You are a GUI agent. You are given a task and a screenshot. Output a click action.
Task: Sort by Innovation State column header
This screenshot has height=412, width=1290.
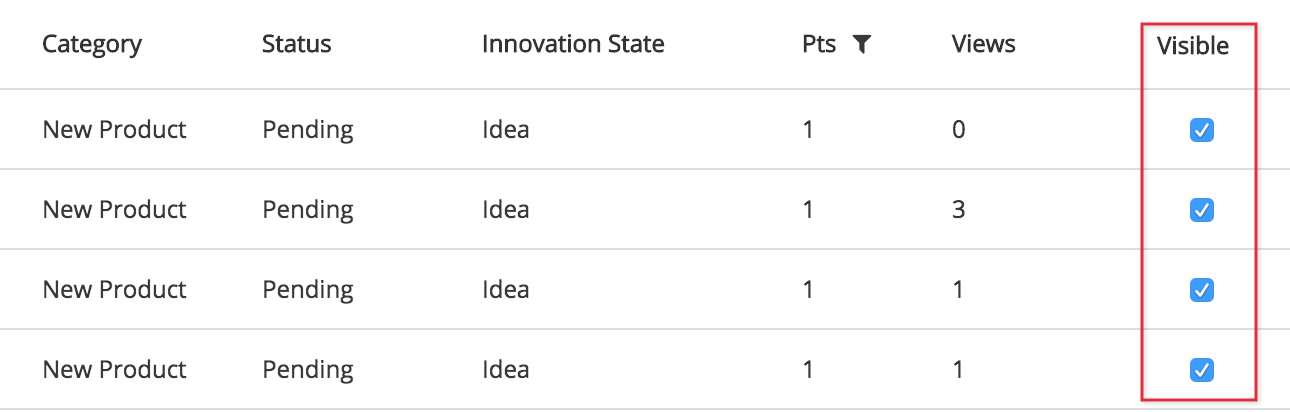(x=573, y=44)
